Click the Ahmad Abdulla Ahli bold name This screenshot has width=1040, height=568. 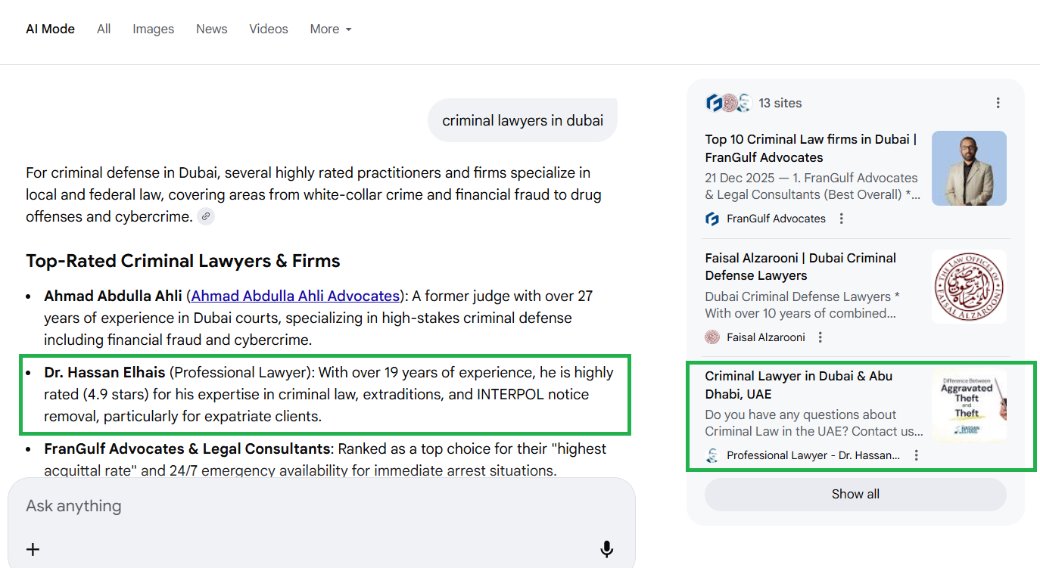(x=113, y=296)
